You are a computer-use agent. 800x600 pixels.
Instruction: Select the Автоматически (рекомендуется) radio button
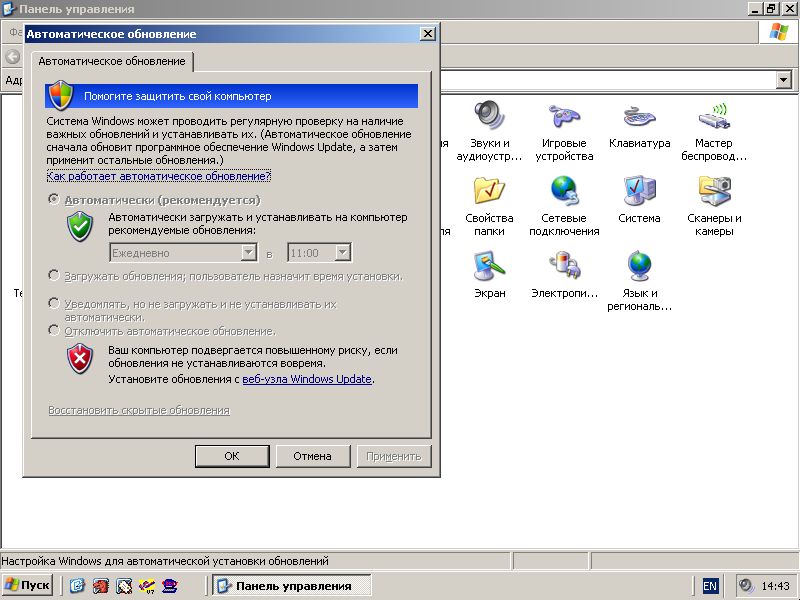tap(54, 200)
